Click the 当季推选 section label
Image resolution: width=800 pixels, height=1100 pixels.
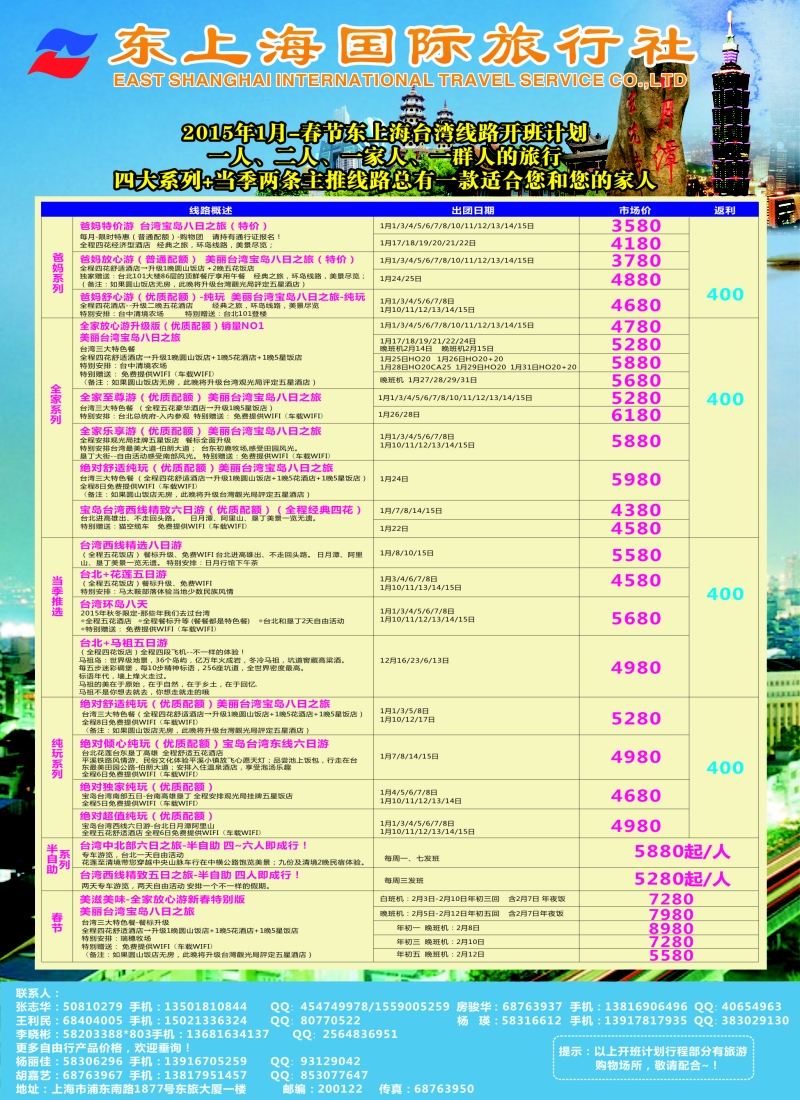click(58, 596)
